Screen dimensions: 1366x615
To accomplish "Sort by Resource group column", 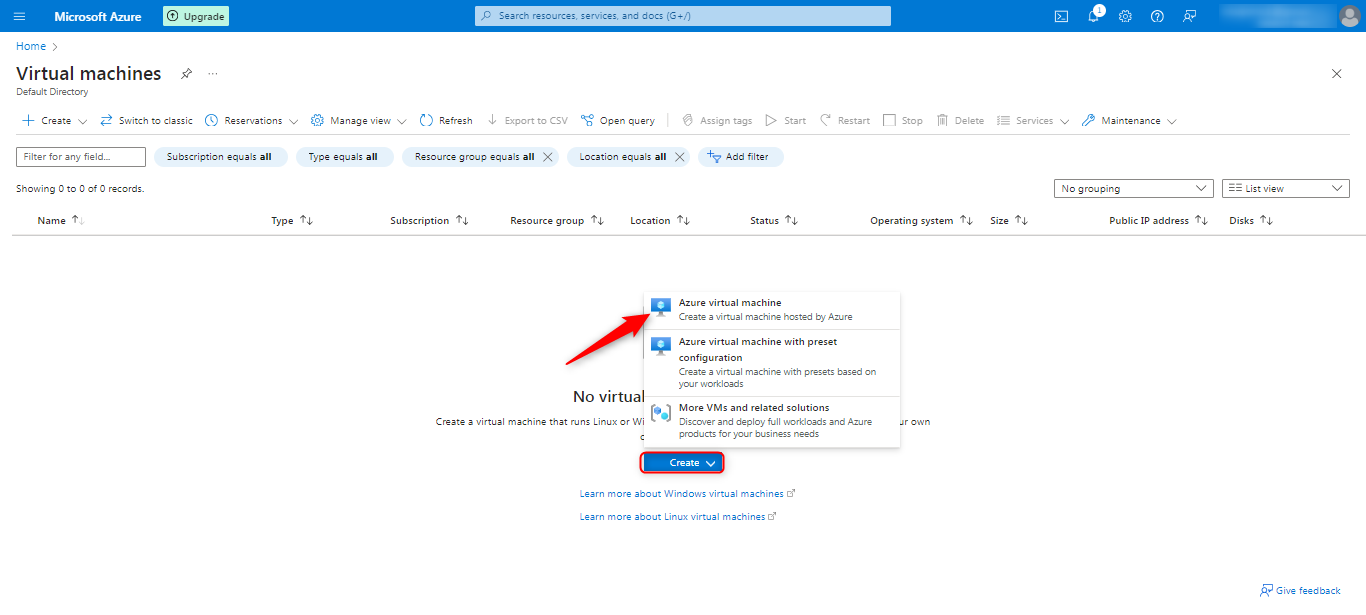I will coord(557,221).
